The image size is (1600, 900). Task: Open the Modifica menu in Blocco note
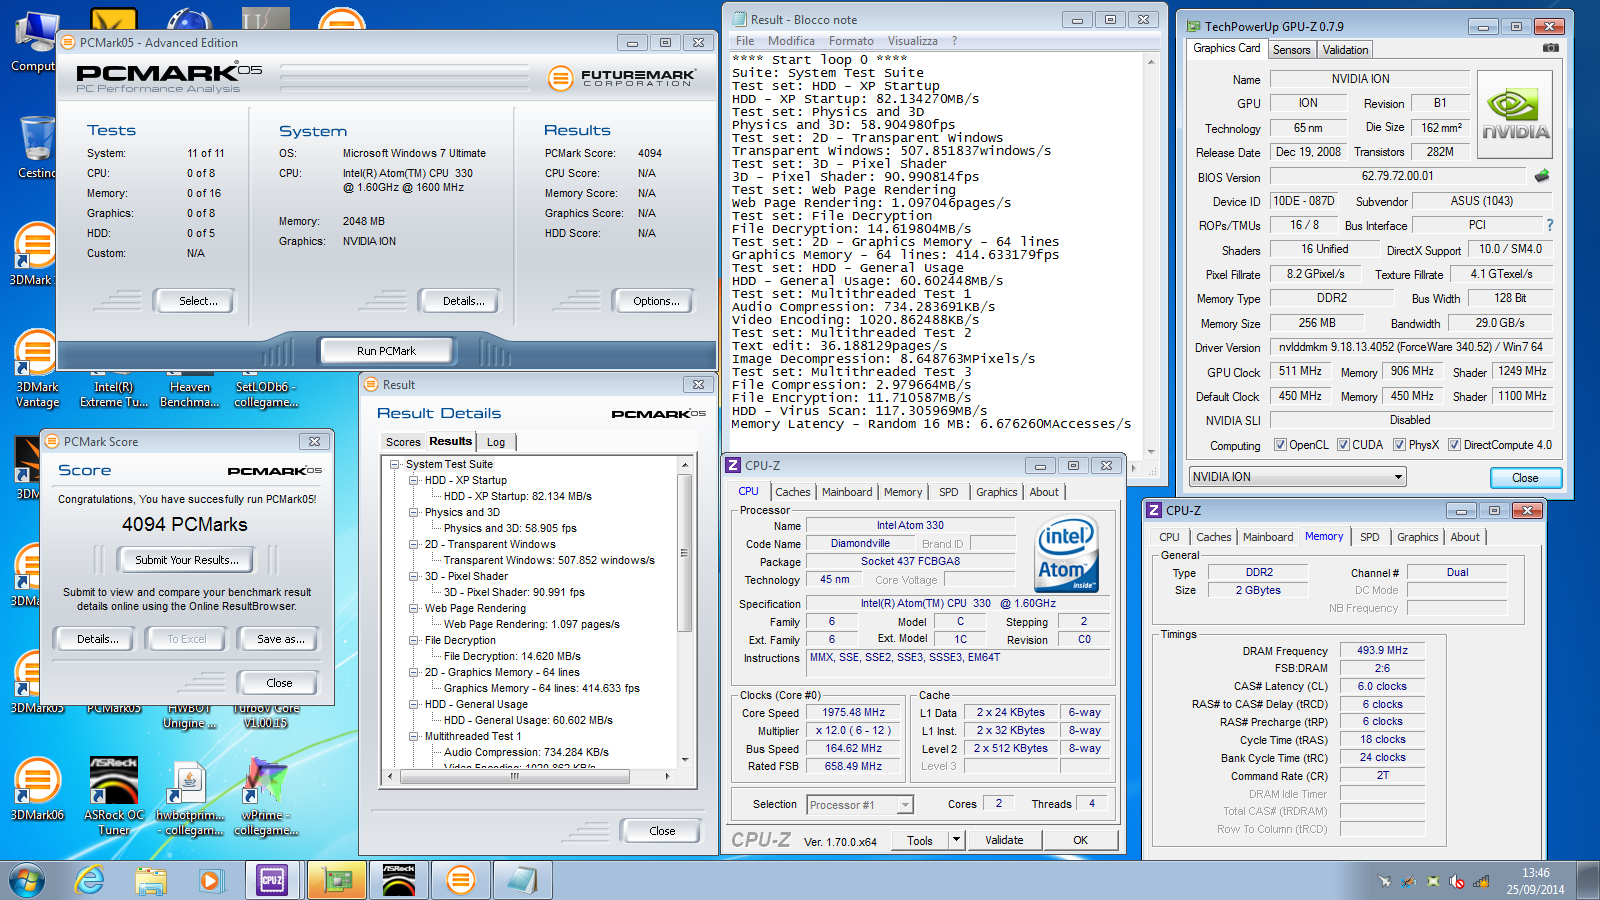pos(791,41)
